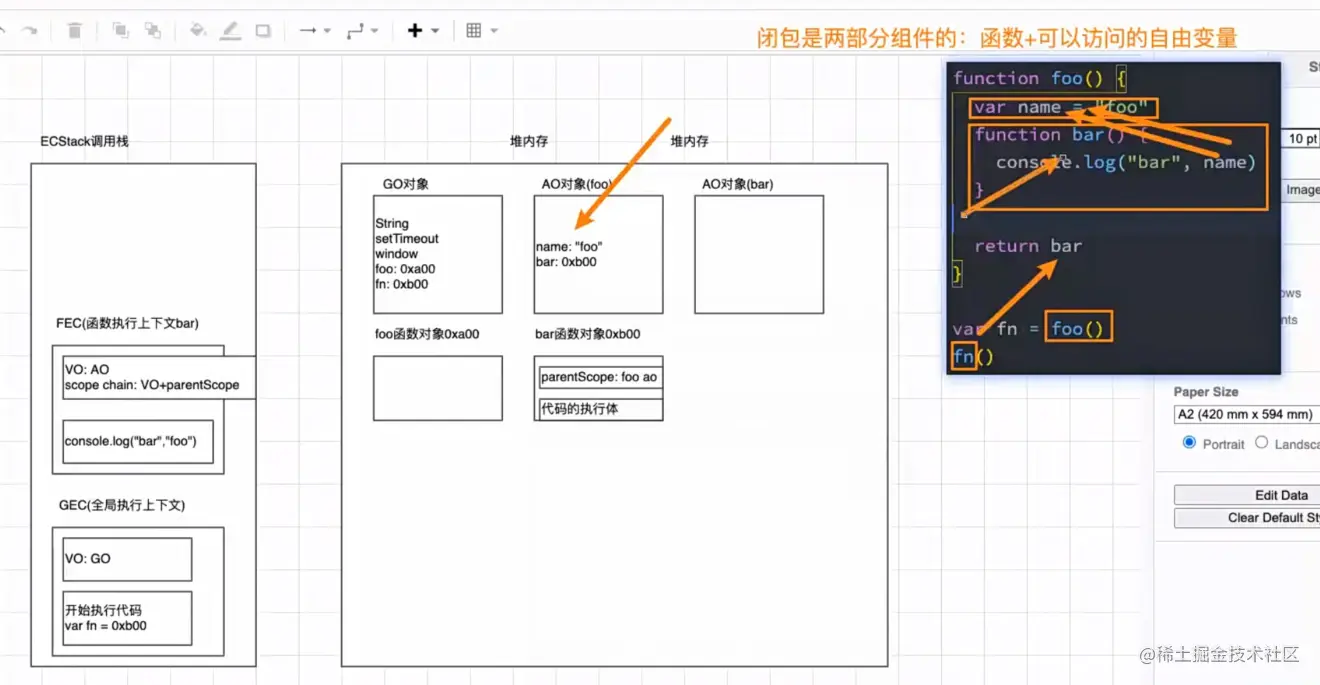The height and width of the screenshot is (685, 1320).
Task: Select the VO: AO scope chain box
Action: pos(158,377)
